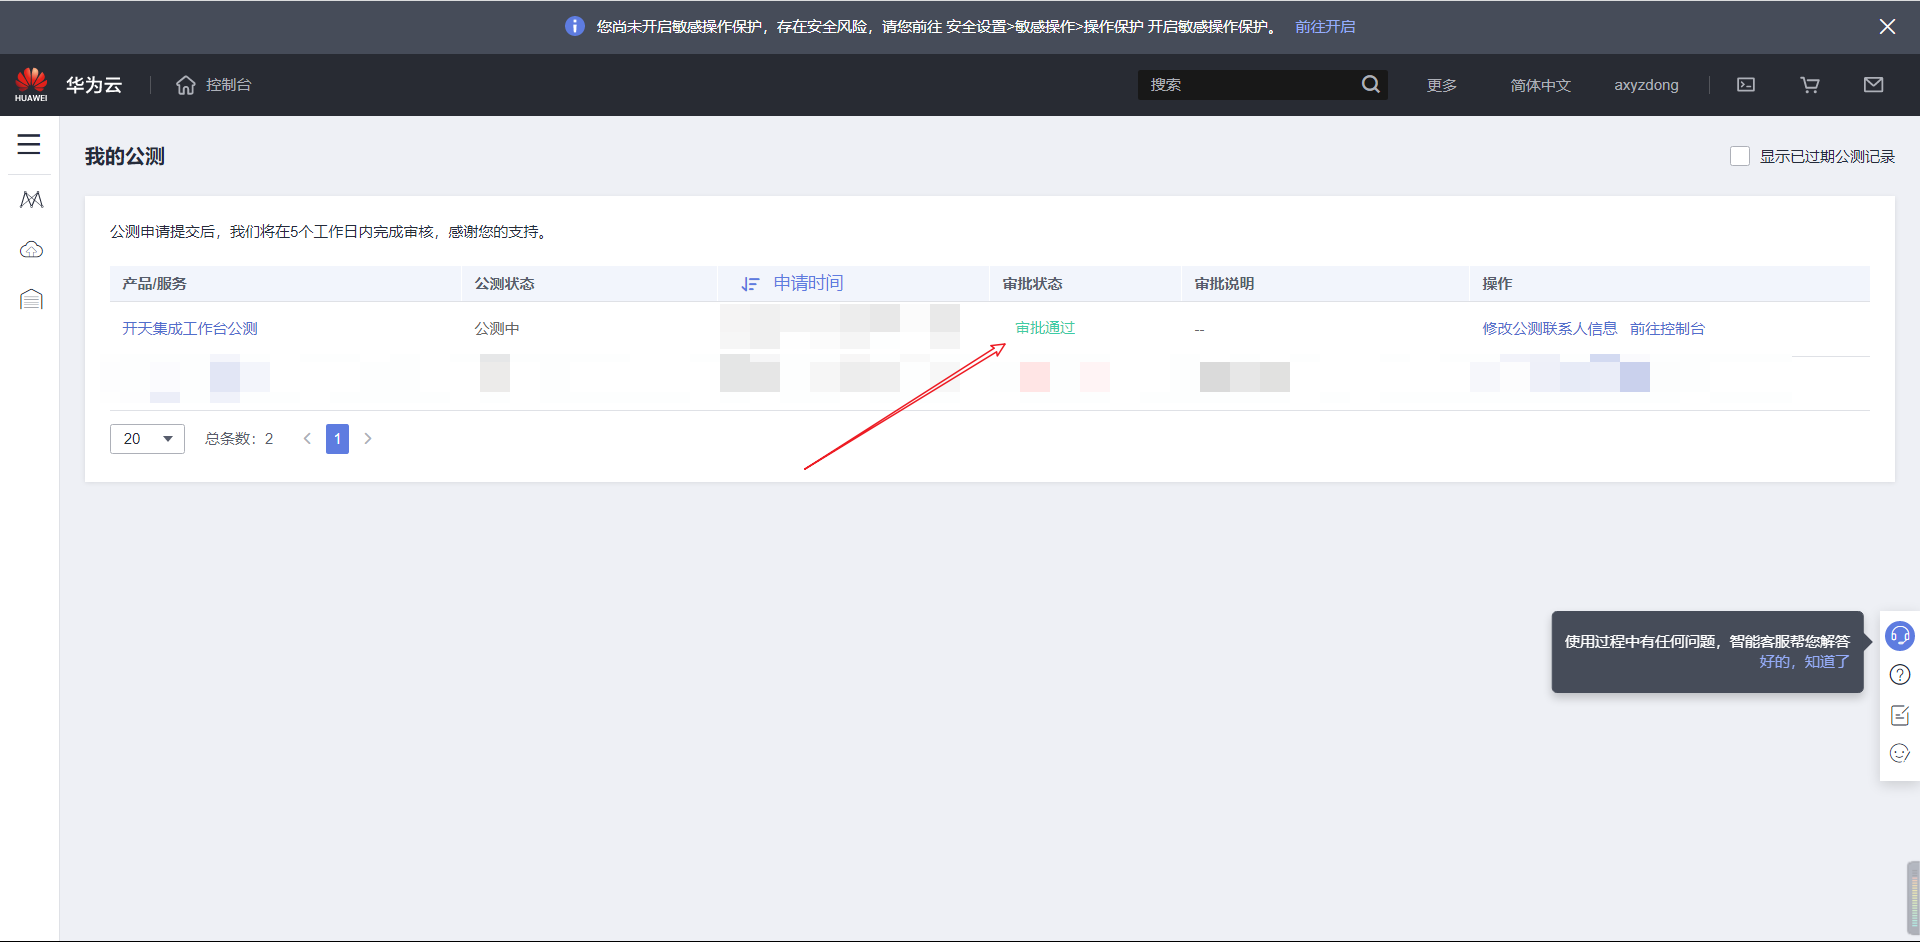Click the 产品/服务 column header

(x=154, y=284)
